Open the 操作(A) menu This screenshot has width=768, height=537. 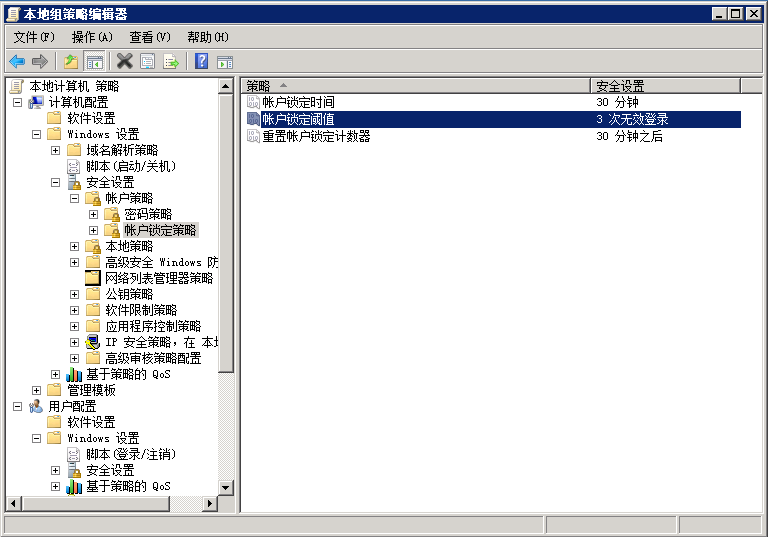click(92, 37)
